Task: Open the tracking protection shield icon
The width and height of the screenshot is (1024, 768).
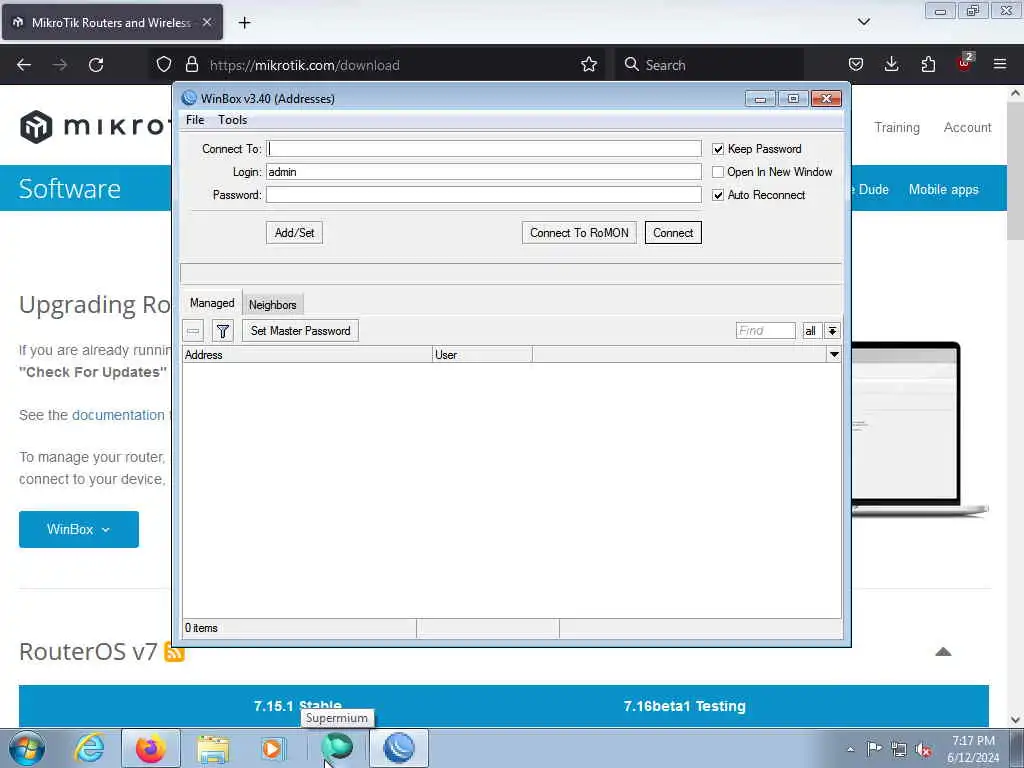Action: coord(164,65)
